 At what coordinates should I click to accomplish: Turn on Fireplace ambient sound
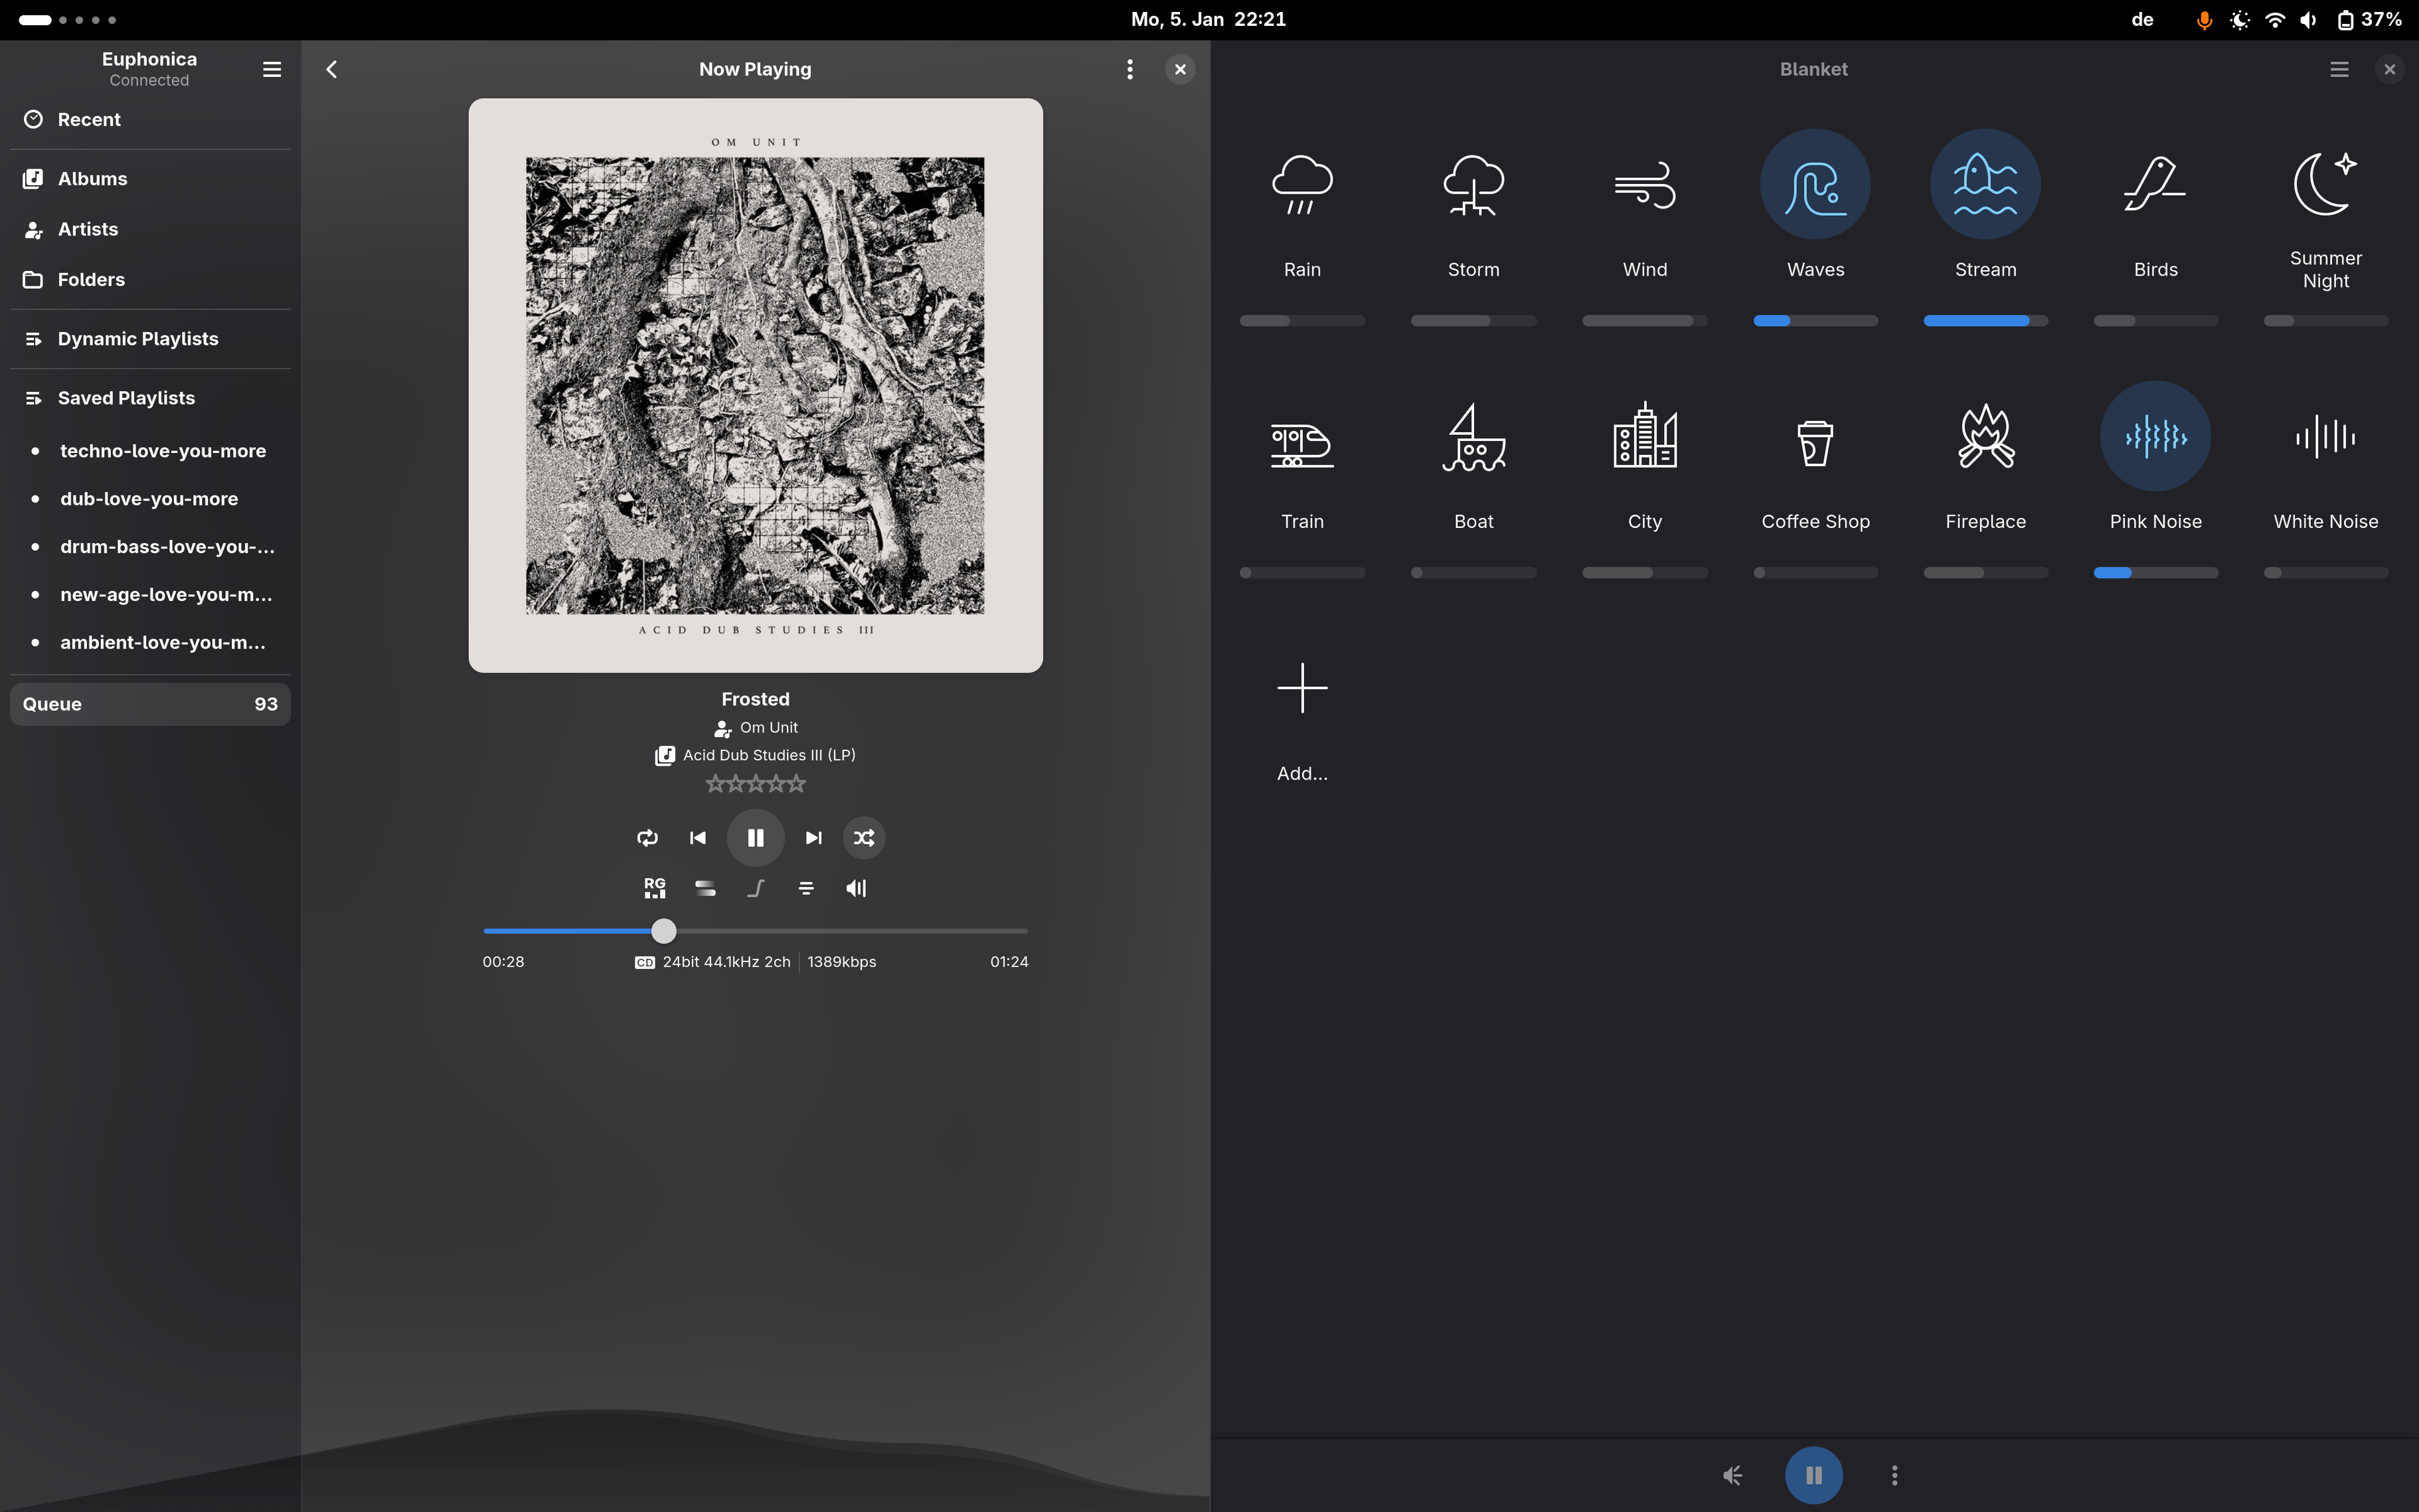[1985, 437]
